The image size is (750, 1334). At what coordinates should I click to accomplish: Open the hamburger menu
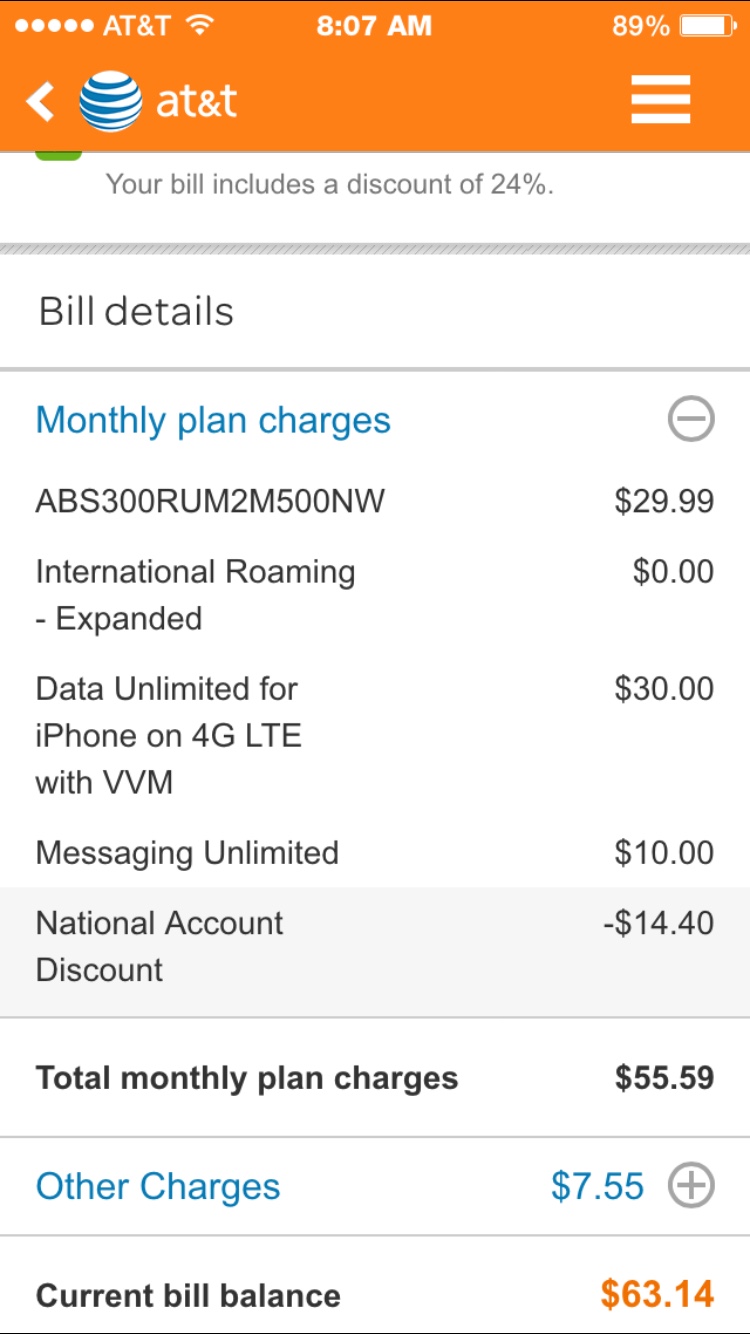pos(660,100)
